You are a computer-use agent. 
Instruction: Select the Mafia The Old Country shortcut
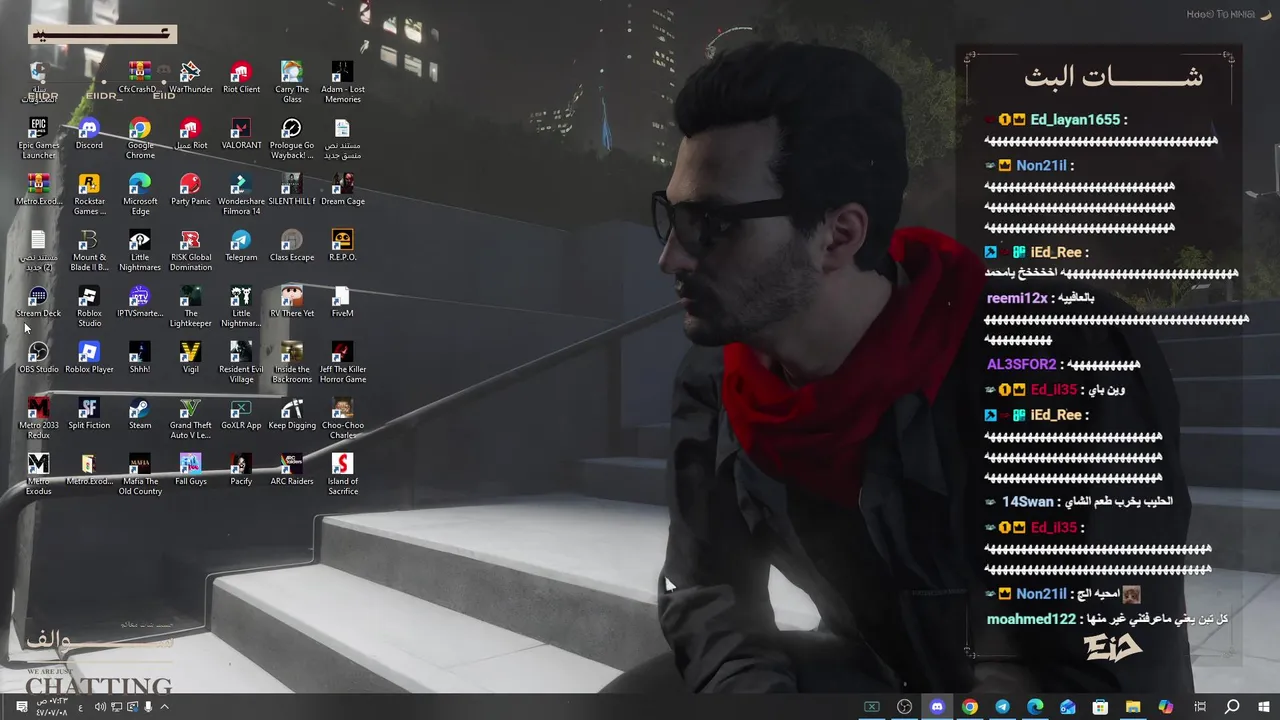pos(140,474)
